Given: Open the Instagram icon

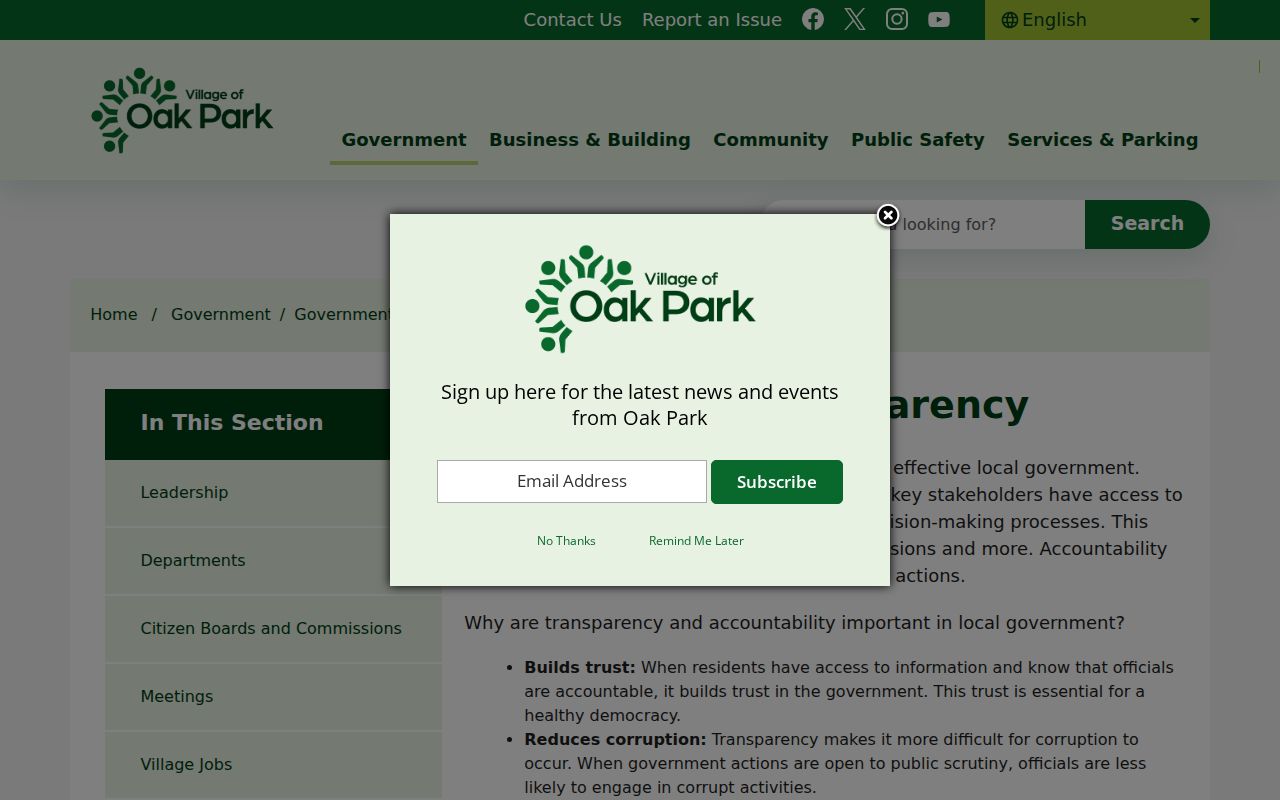Looking at the screenshot, I should click(897, 20).
